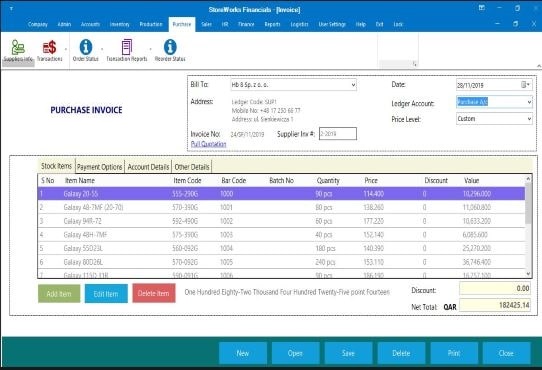The height and width of the screenshot is (370, 542).
Task: Expand the Bill To dropdown
Action: coord(353,85)
